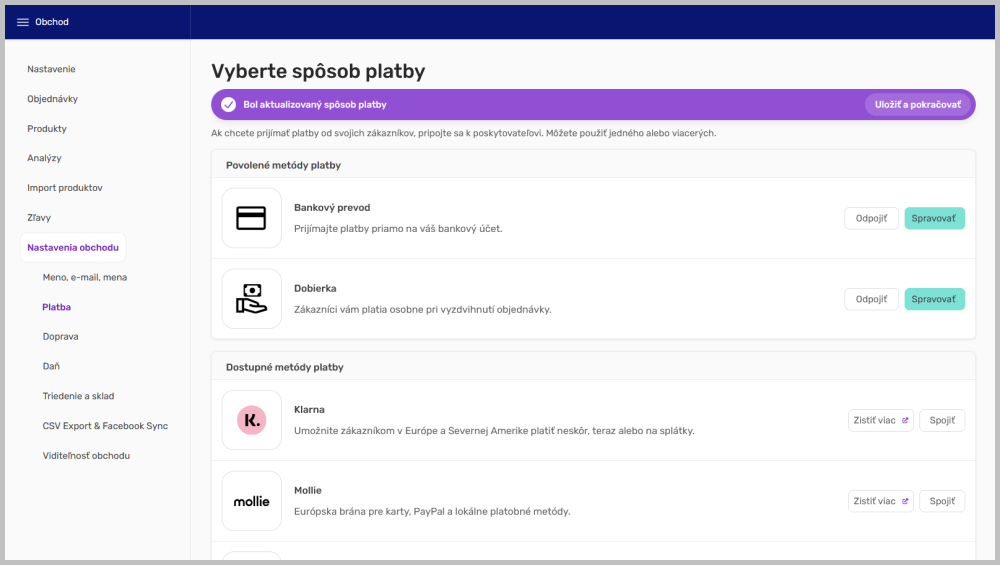Open the hamburger menu next to Obchod
The width and height of the screenshot is (1000, 565).
(x=23, y=22)
